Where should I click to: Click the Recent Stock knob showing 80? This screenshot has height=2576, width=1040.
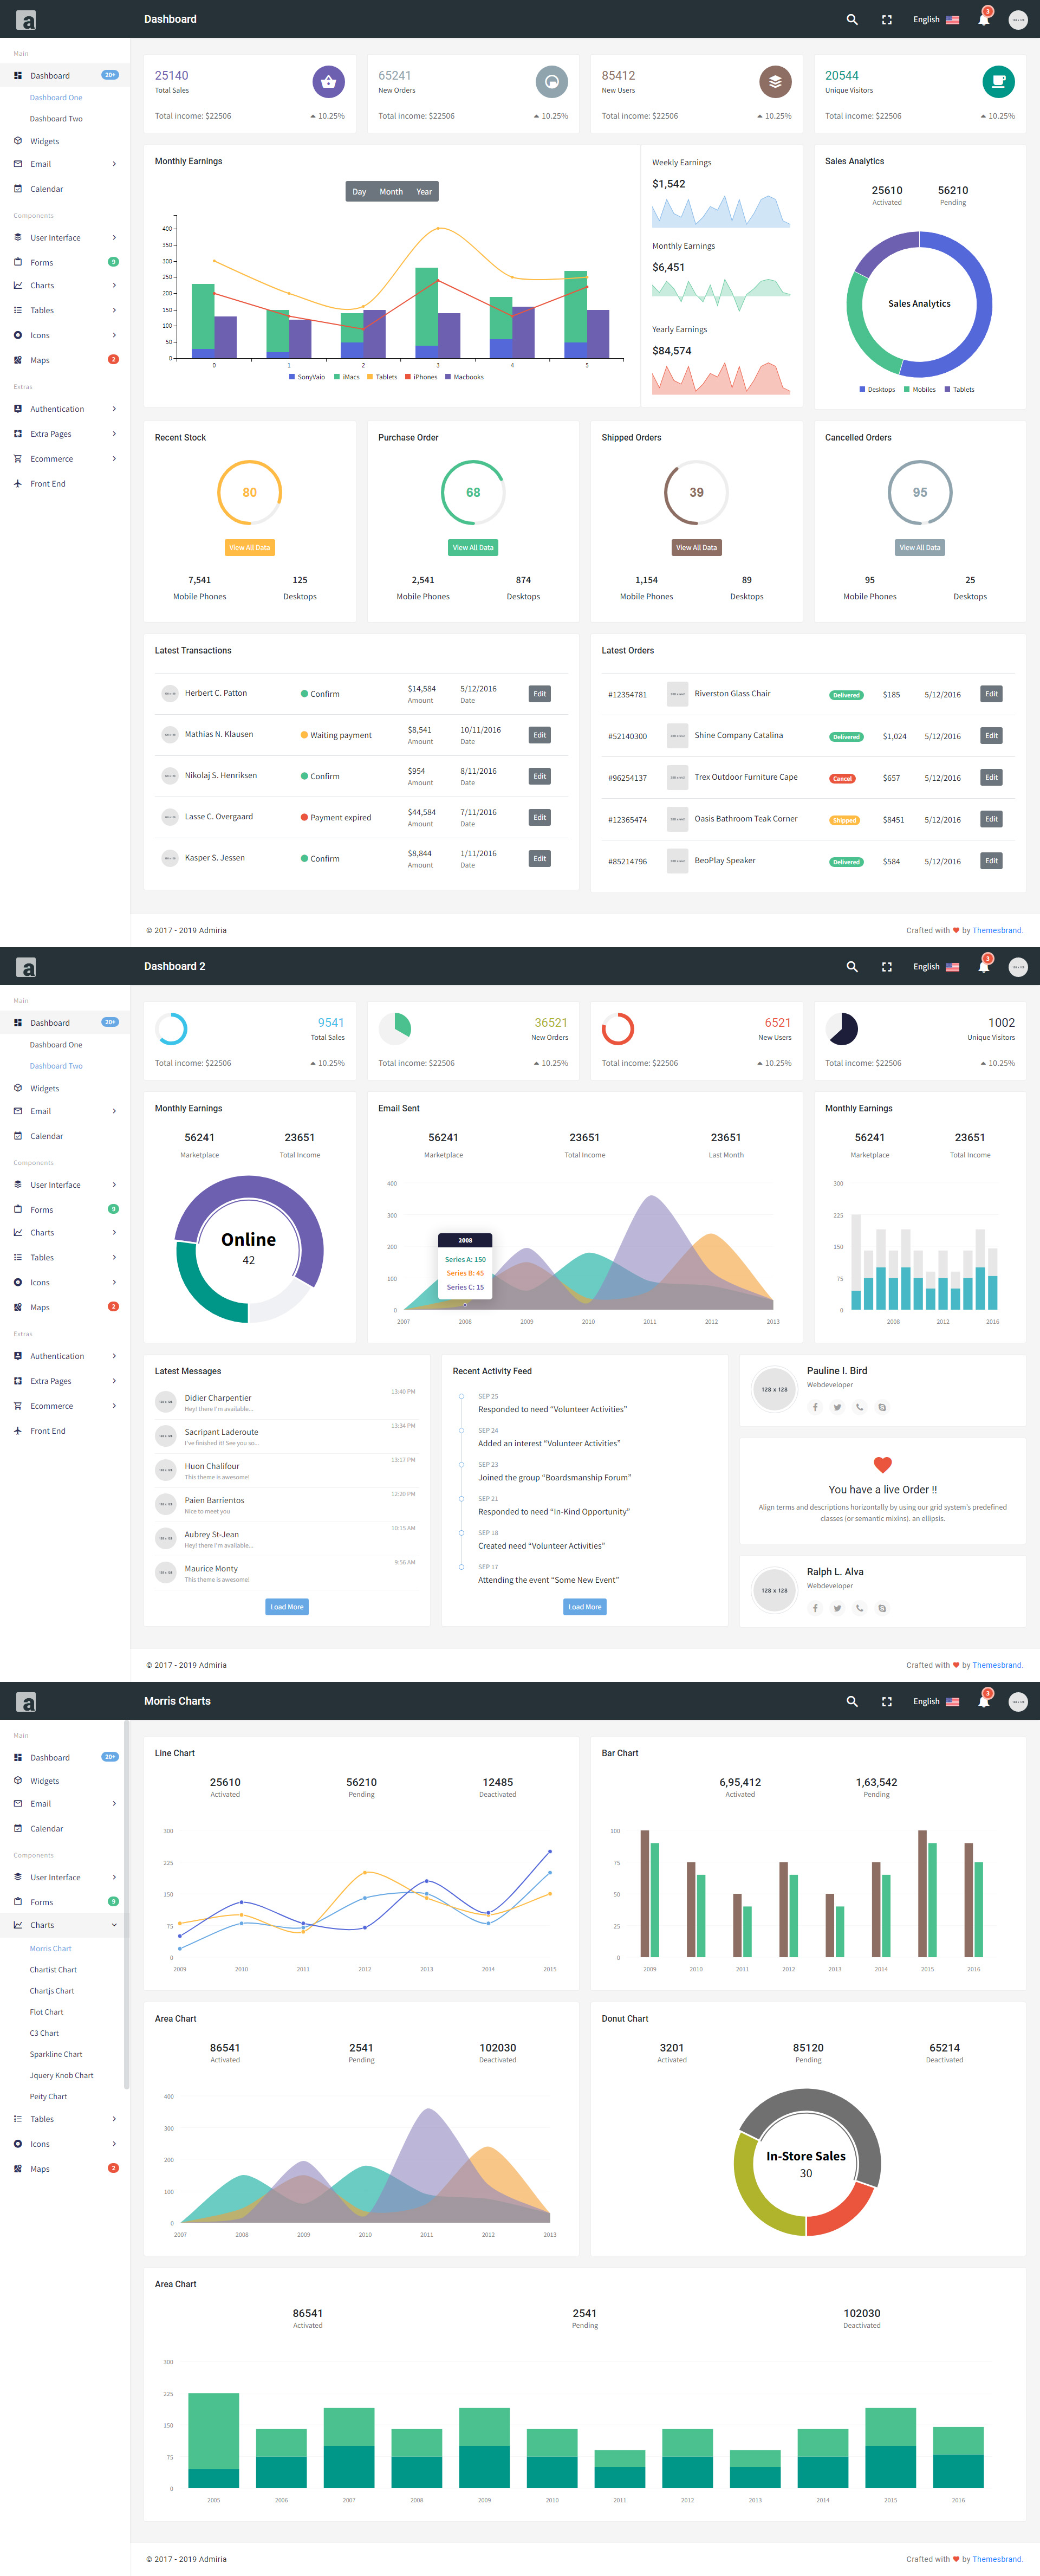(x=250, y=492)
